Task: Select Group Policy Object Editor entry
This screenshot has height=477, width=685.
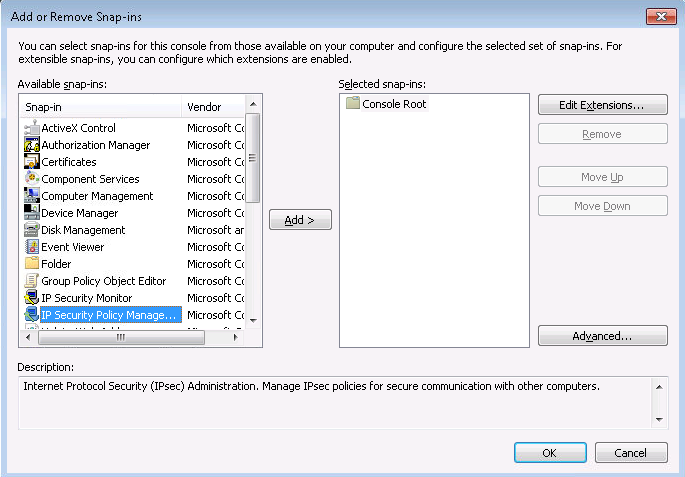Action: tap(103, 281)
